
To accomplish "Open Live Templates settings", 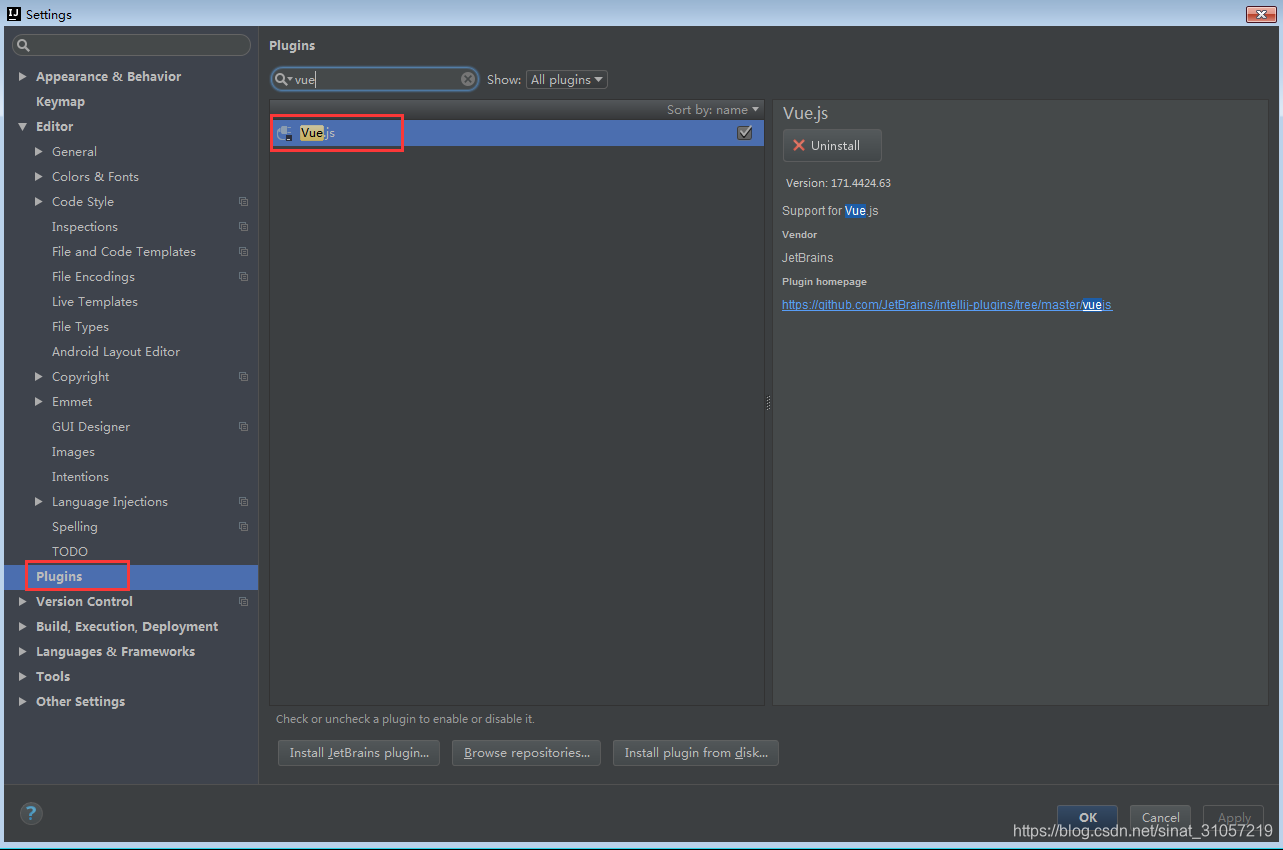I will 95,301.
